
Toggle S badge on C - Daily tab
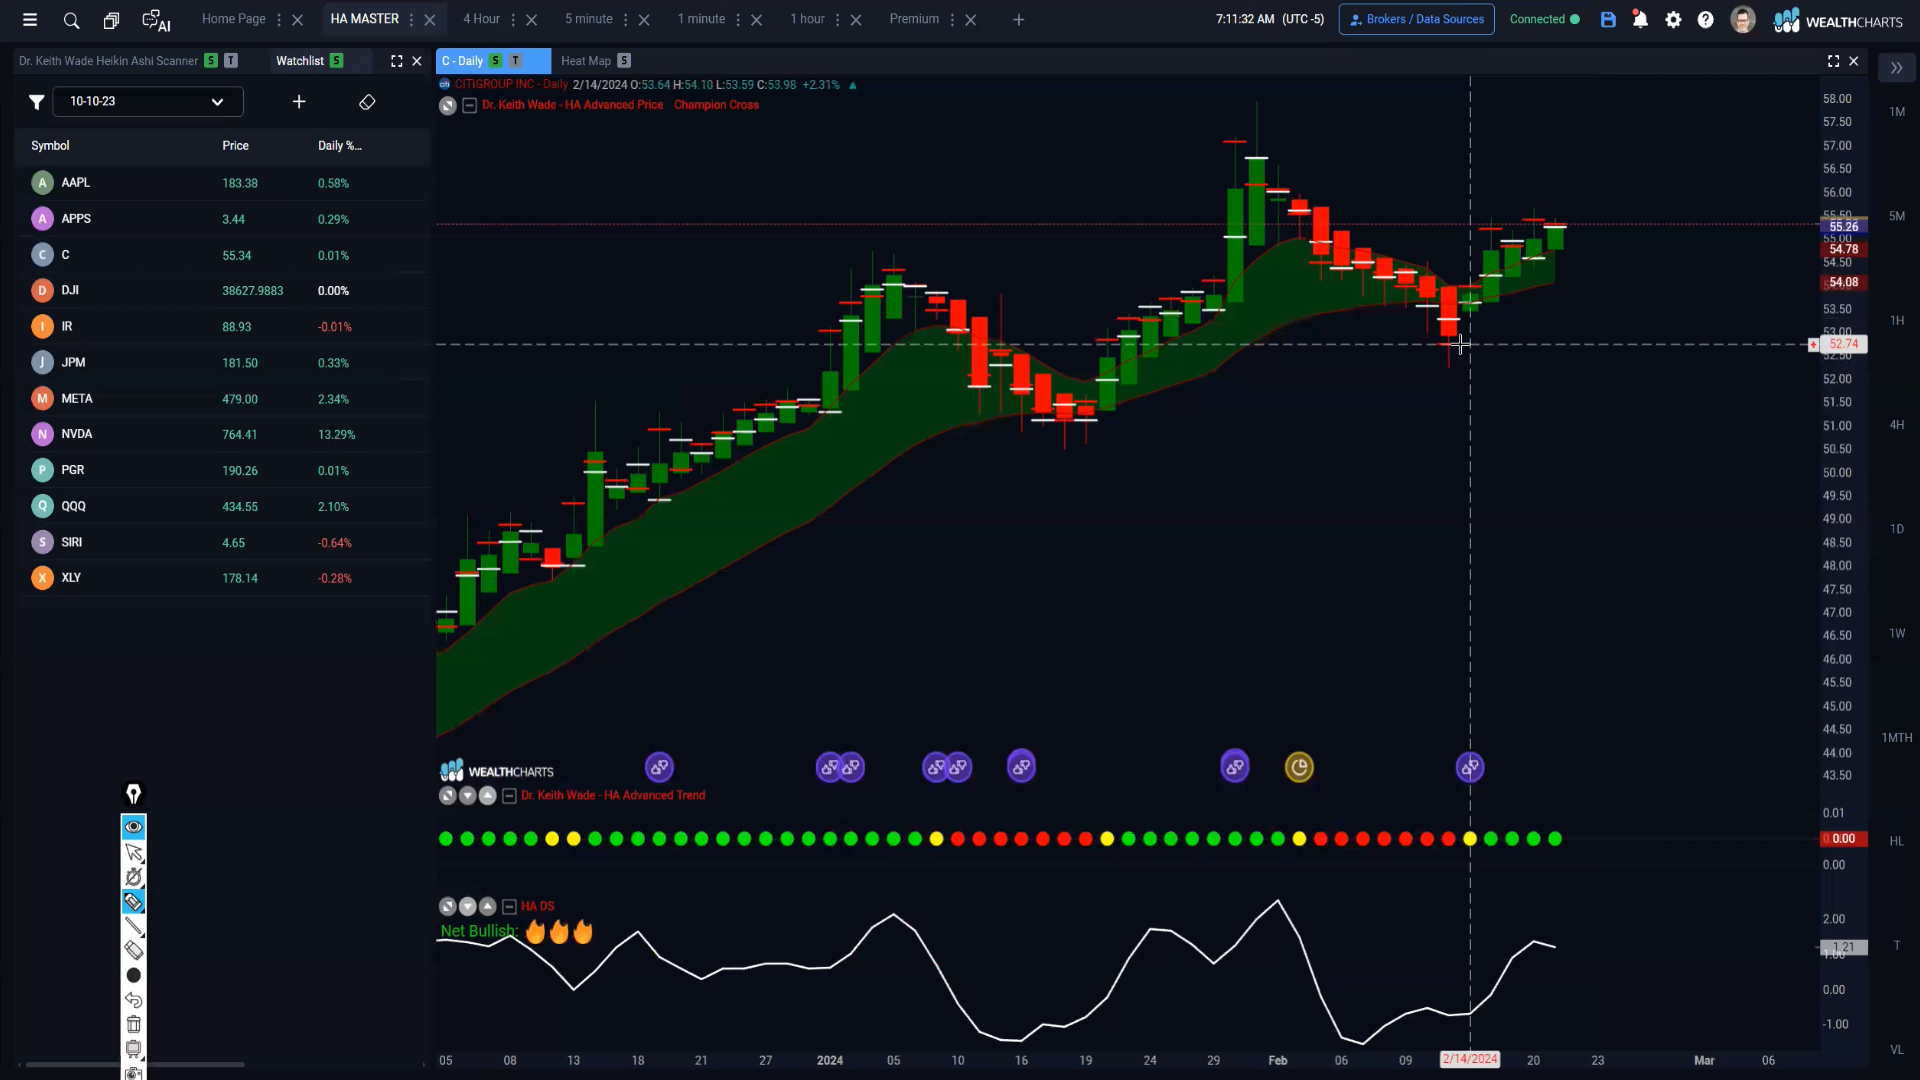click(495, 61)
